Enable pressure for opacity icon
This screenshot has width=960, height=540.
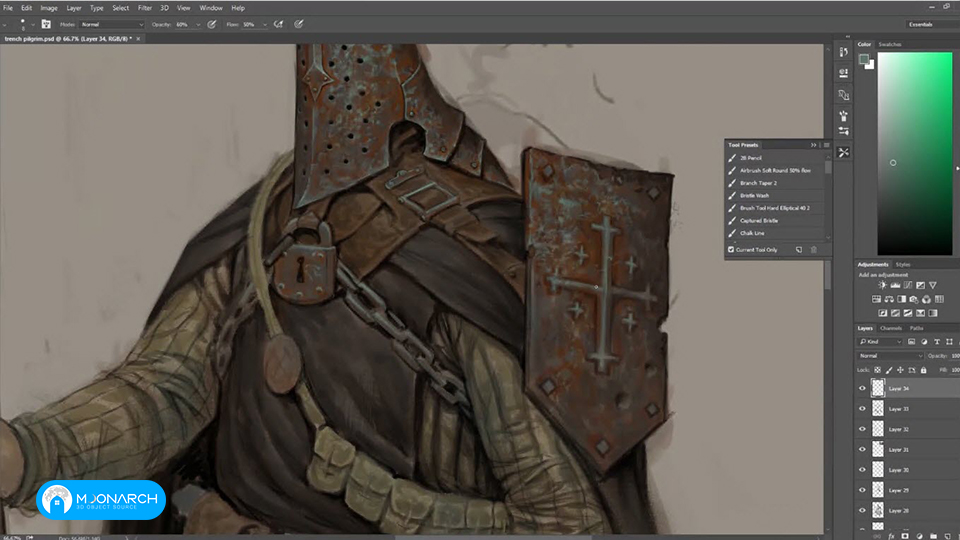pos(212,24)
